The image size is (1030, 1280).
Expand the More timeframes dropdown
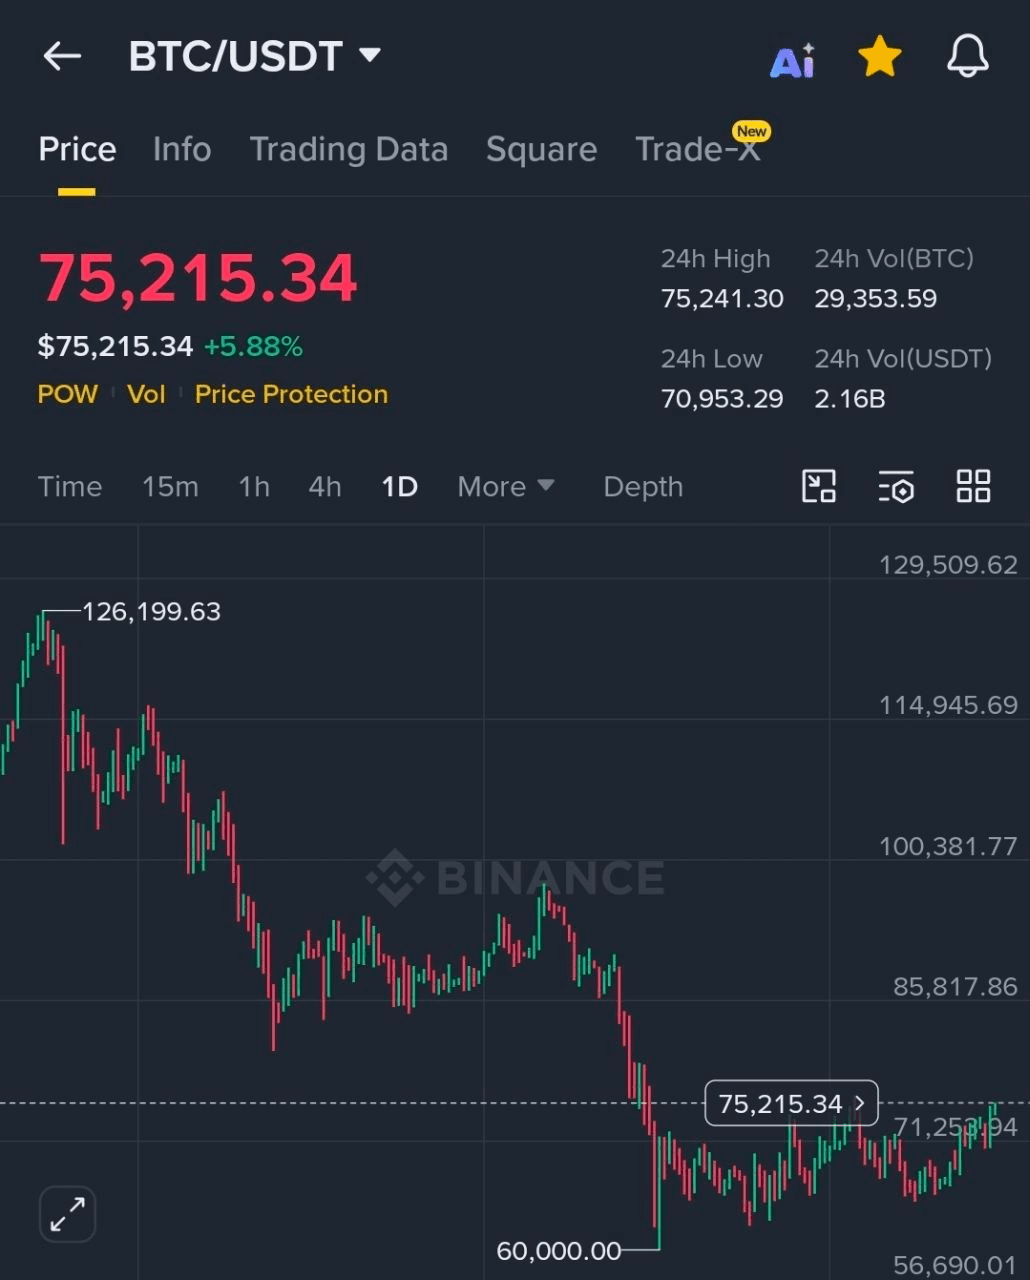coord(505,487)
